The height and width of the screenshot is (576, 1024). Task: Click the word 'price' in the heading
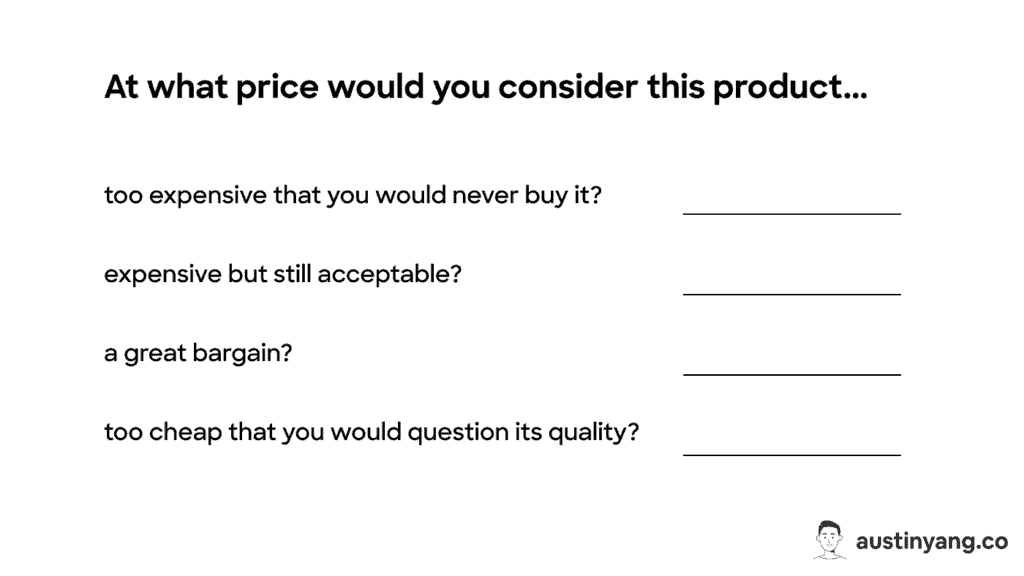[277, 89]
